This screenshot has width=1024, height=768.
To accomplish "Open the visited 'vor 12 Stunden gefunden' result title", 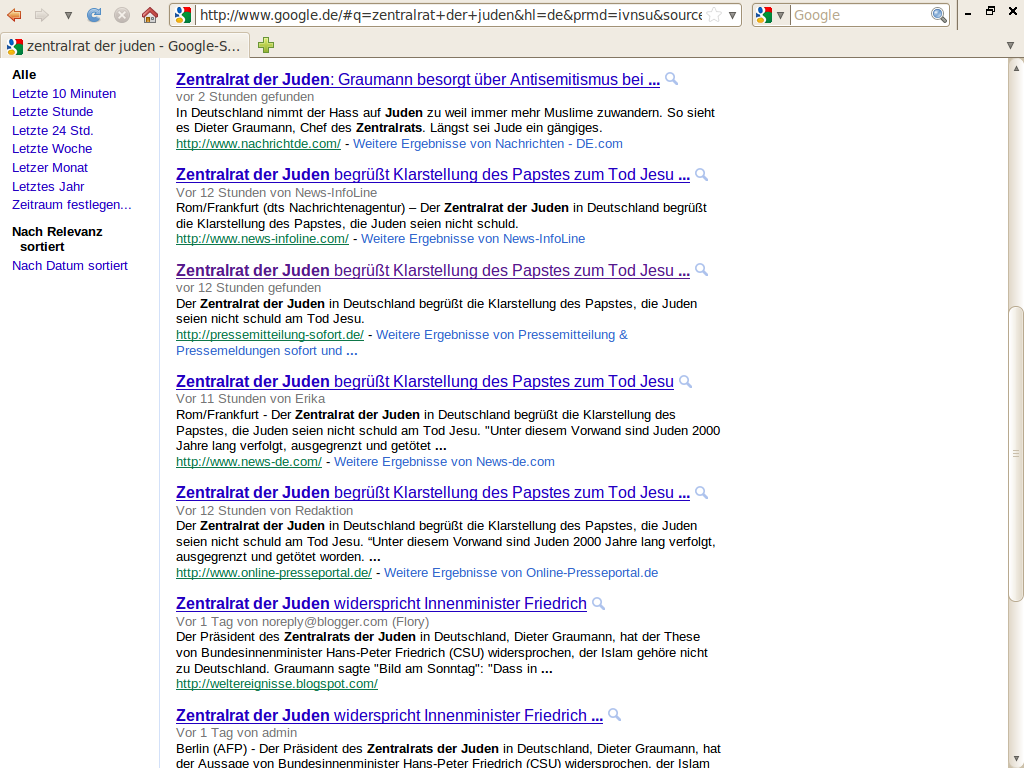I will coord(432,270).
